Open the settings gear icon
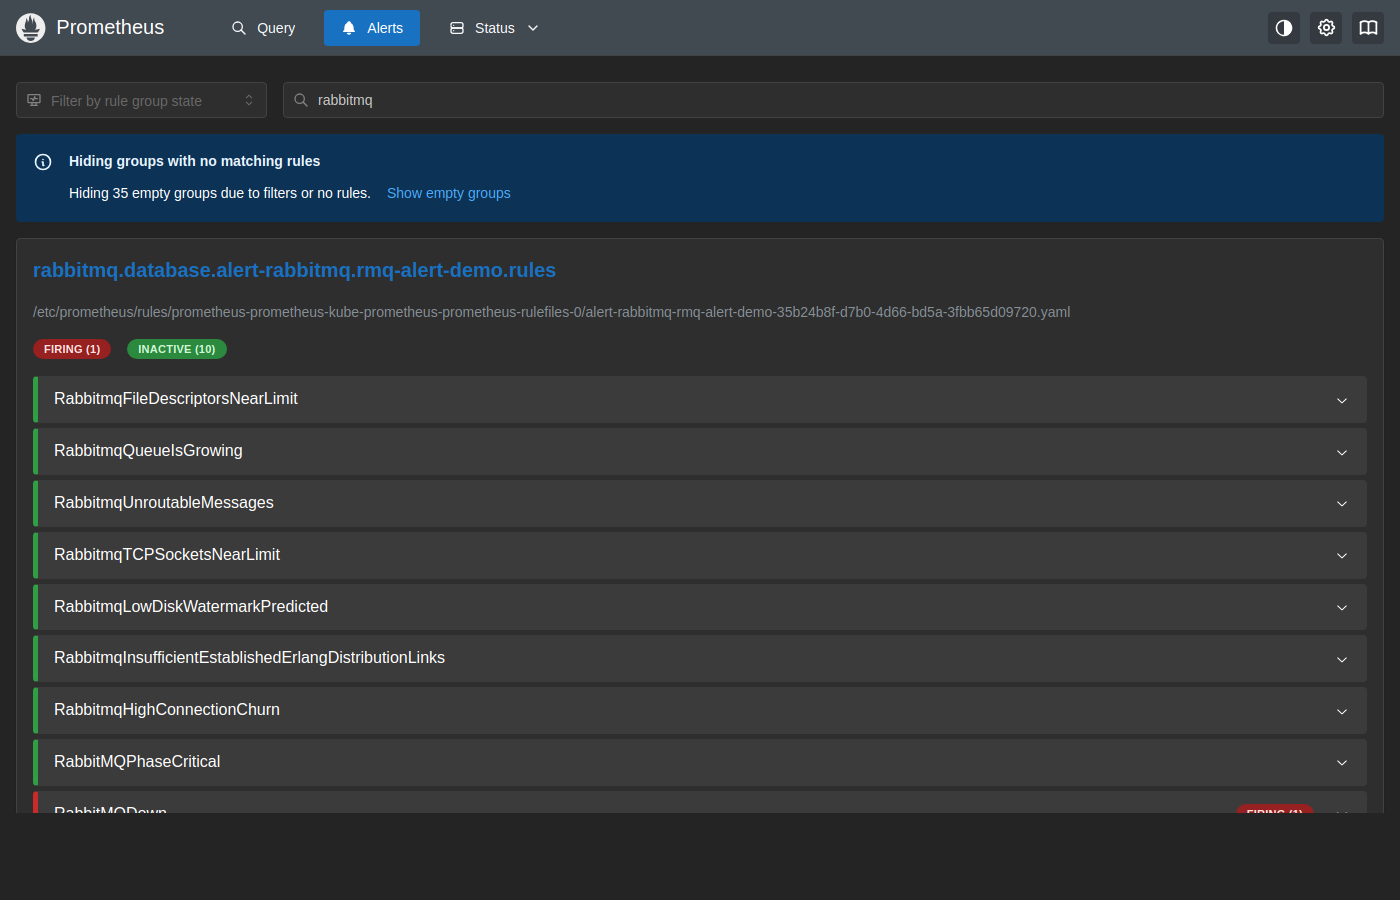Screen dimensions: 1400x900 (1326, 28)
